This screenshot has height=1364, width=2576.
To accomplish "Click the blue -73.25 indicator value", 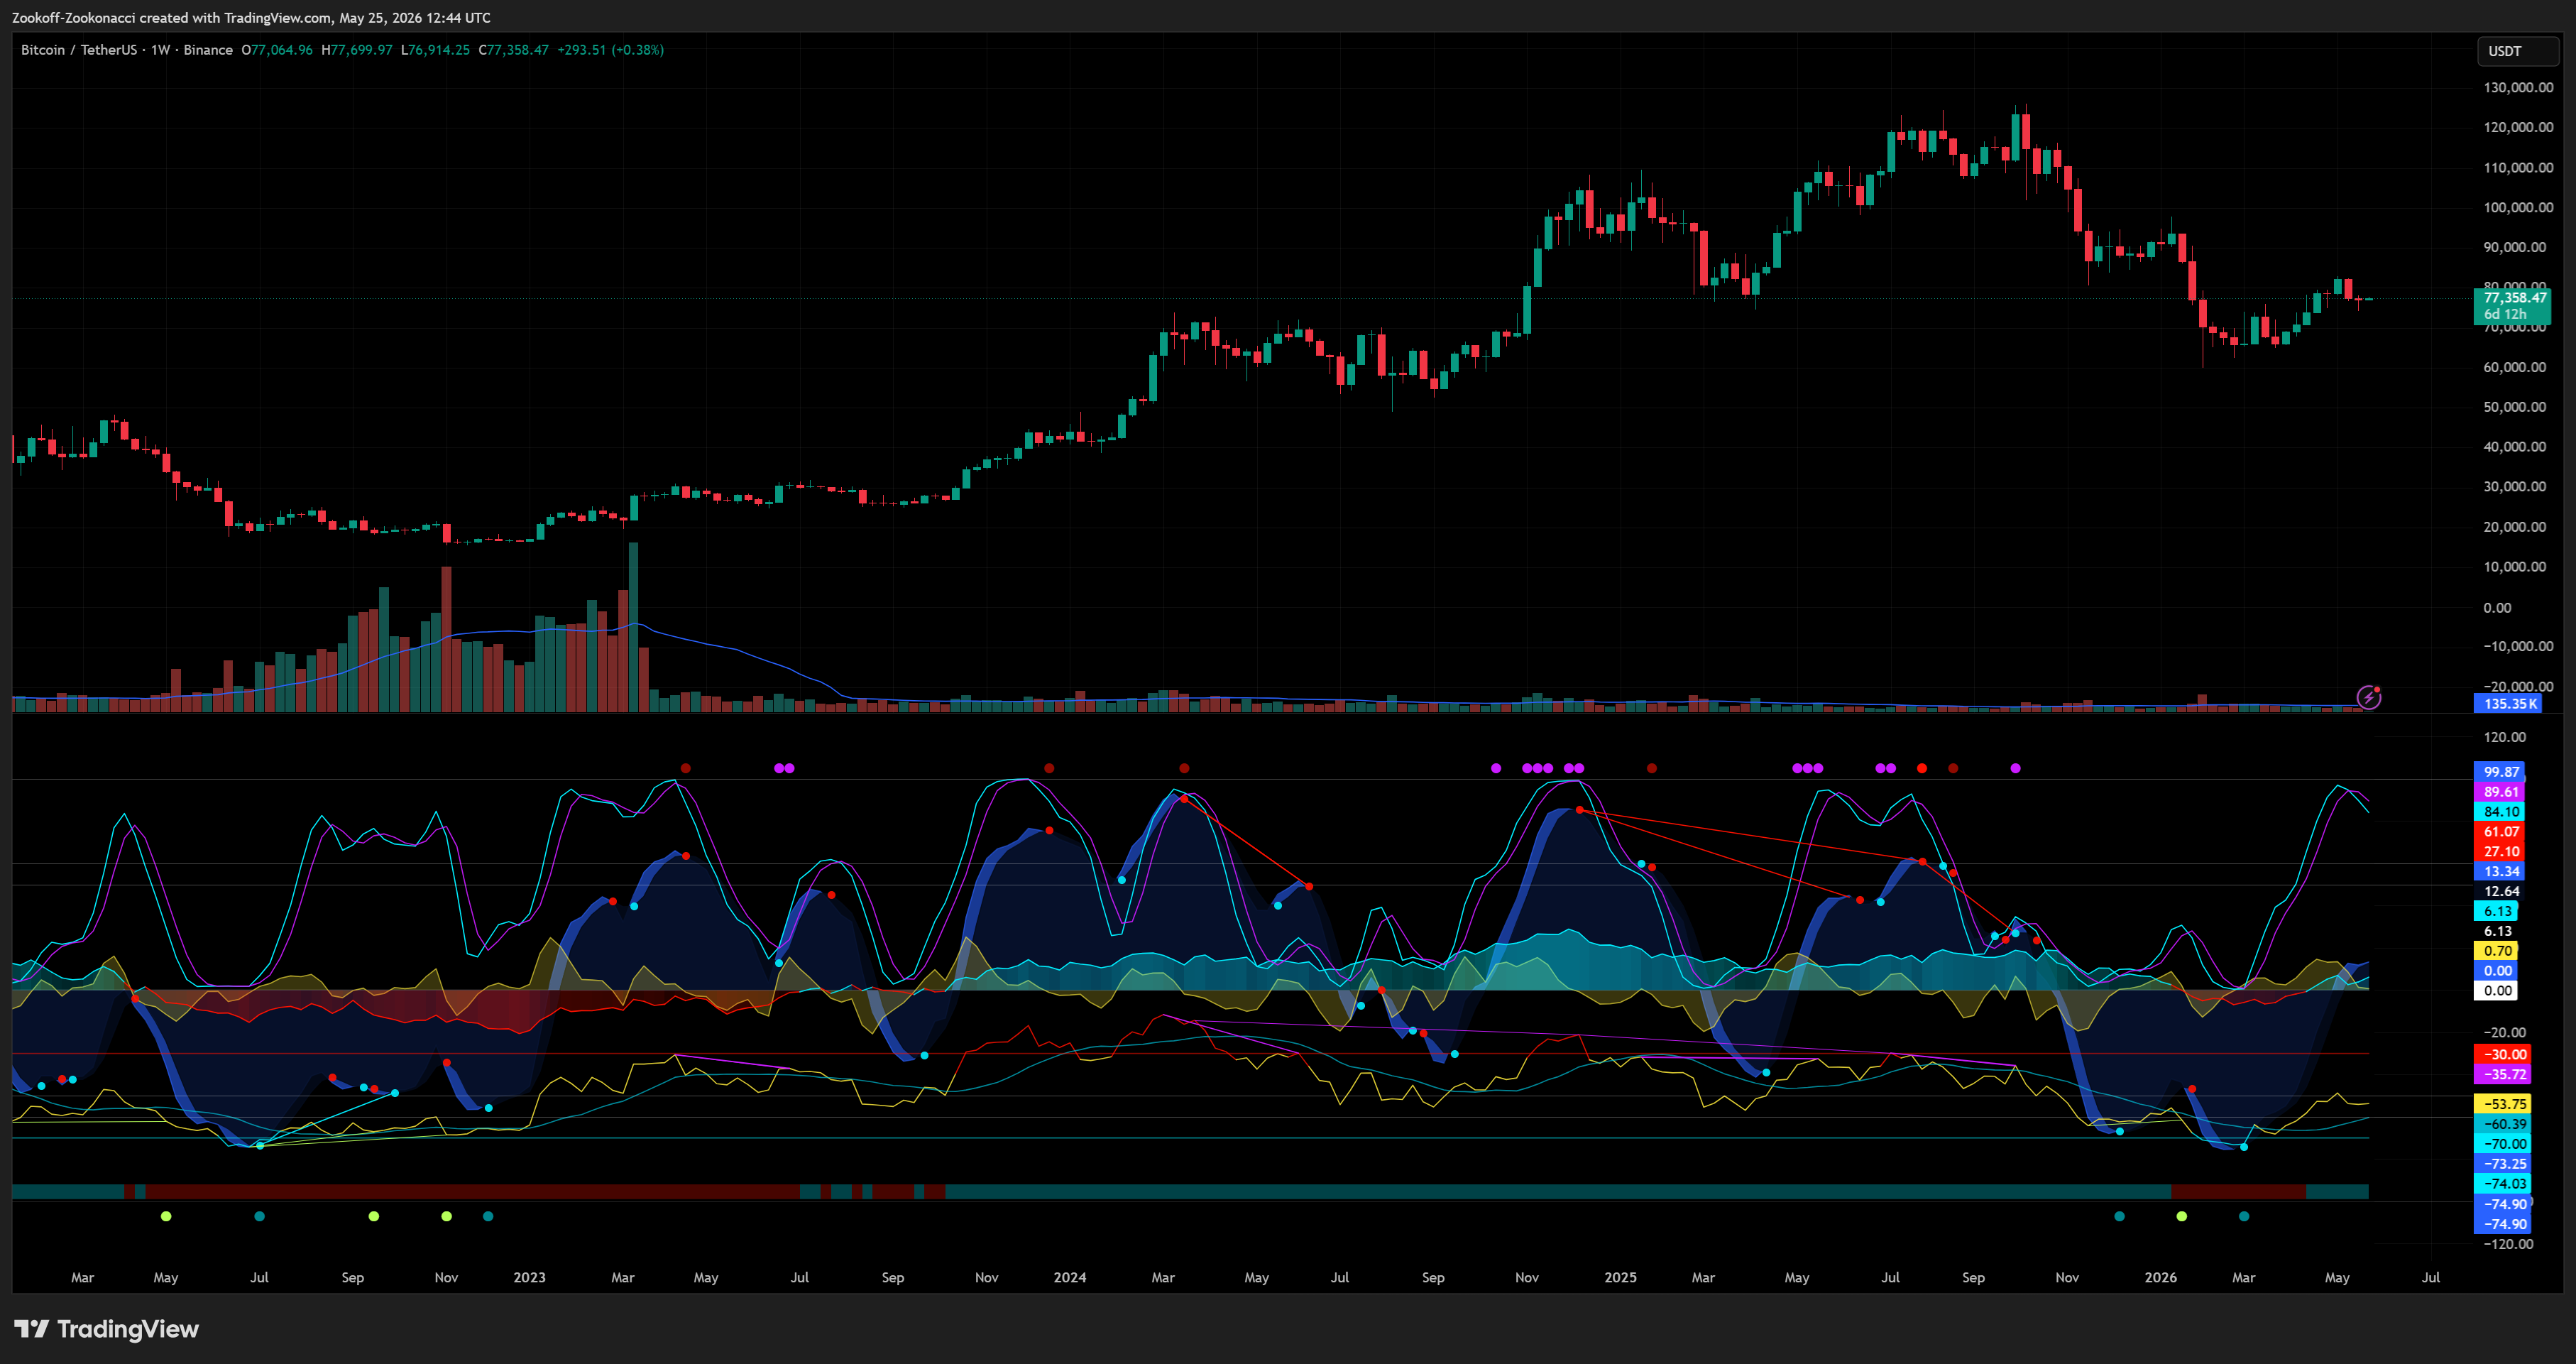I will [2503, 1164].
